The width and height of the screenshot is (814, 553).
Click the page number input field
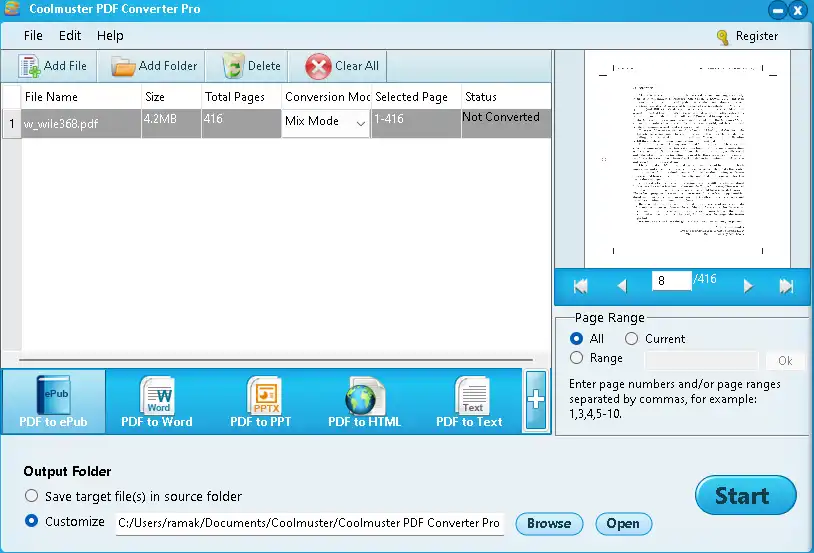click(671, 281)
